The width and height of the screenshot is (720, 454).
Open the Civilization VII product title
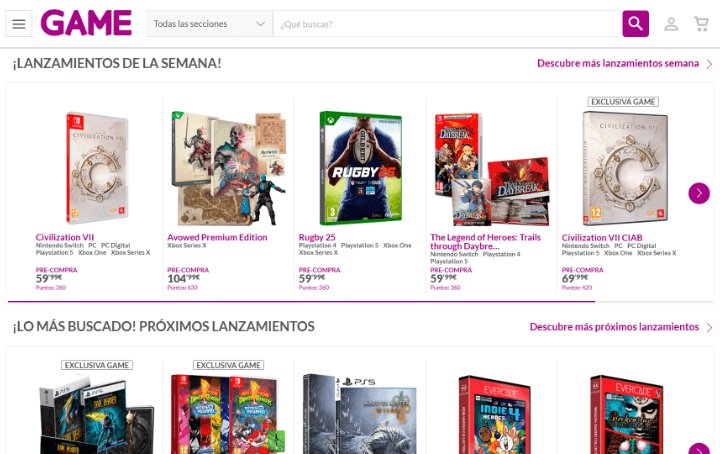click(65, 237)
